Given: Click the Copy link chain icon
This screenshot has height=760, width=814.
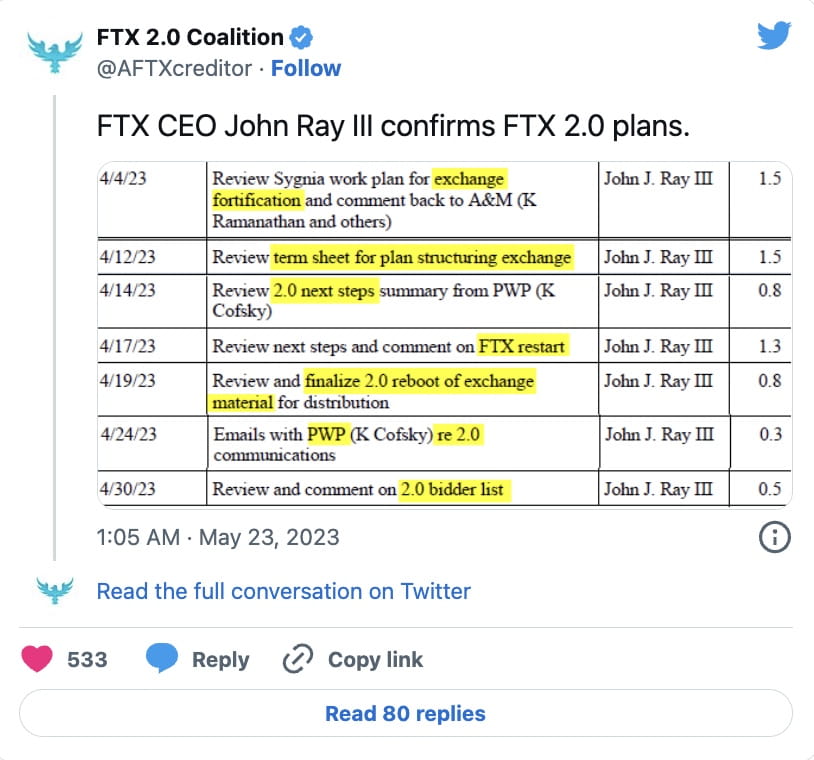Looking at the screenshot, I should pyautogui.click(x=295, y=659).
